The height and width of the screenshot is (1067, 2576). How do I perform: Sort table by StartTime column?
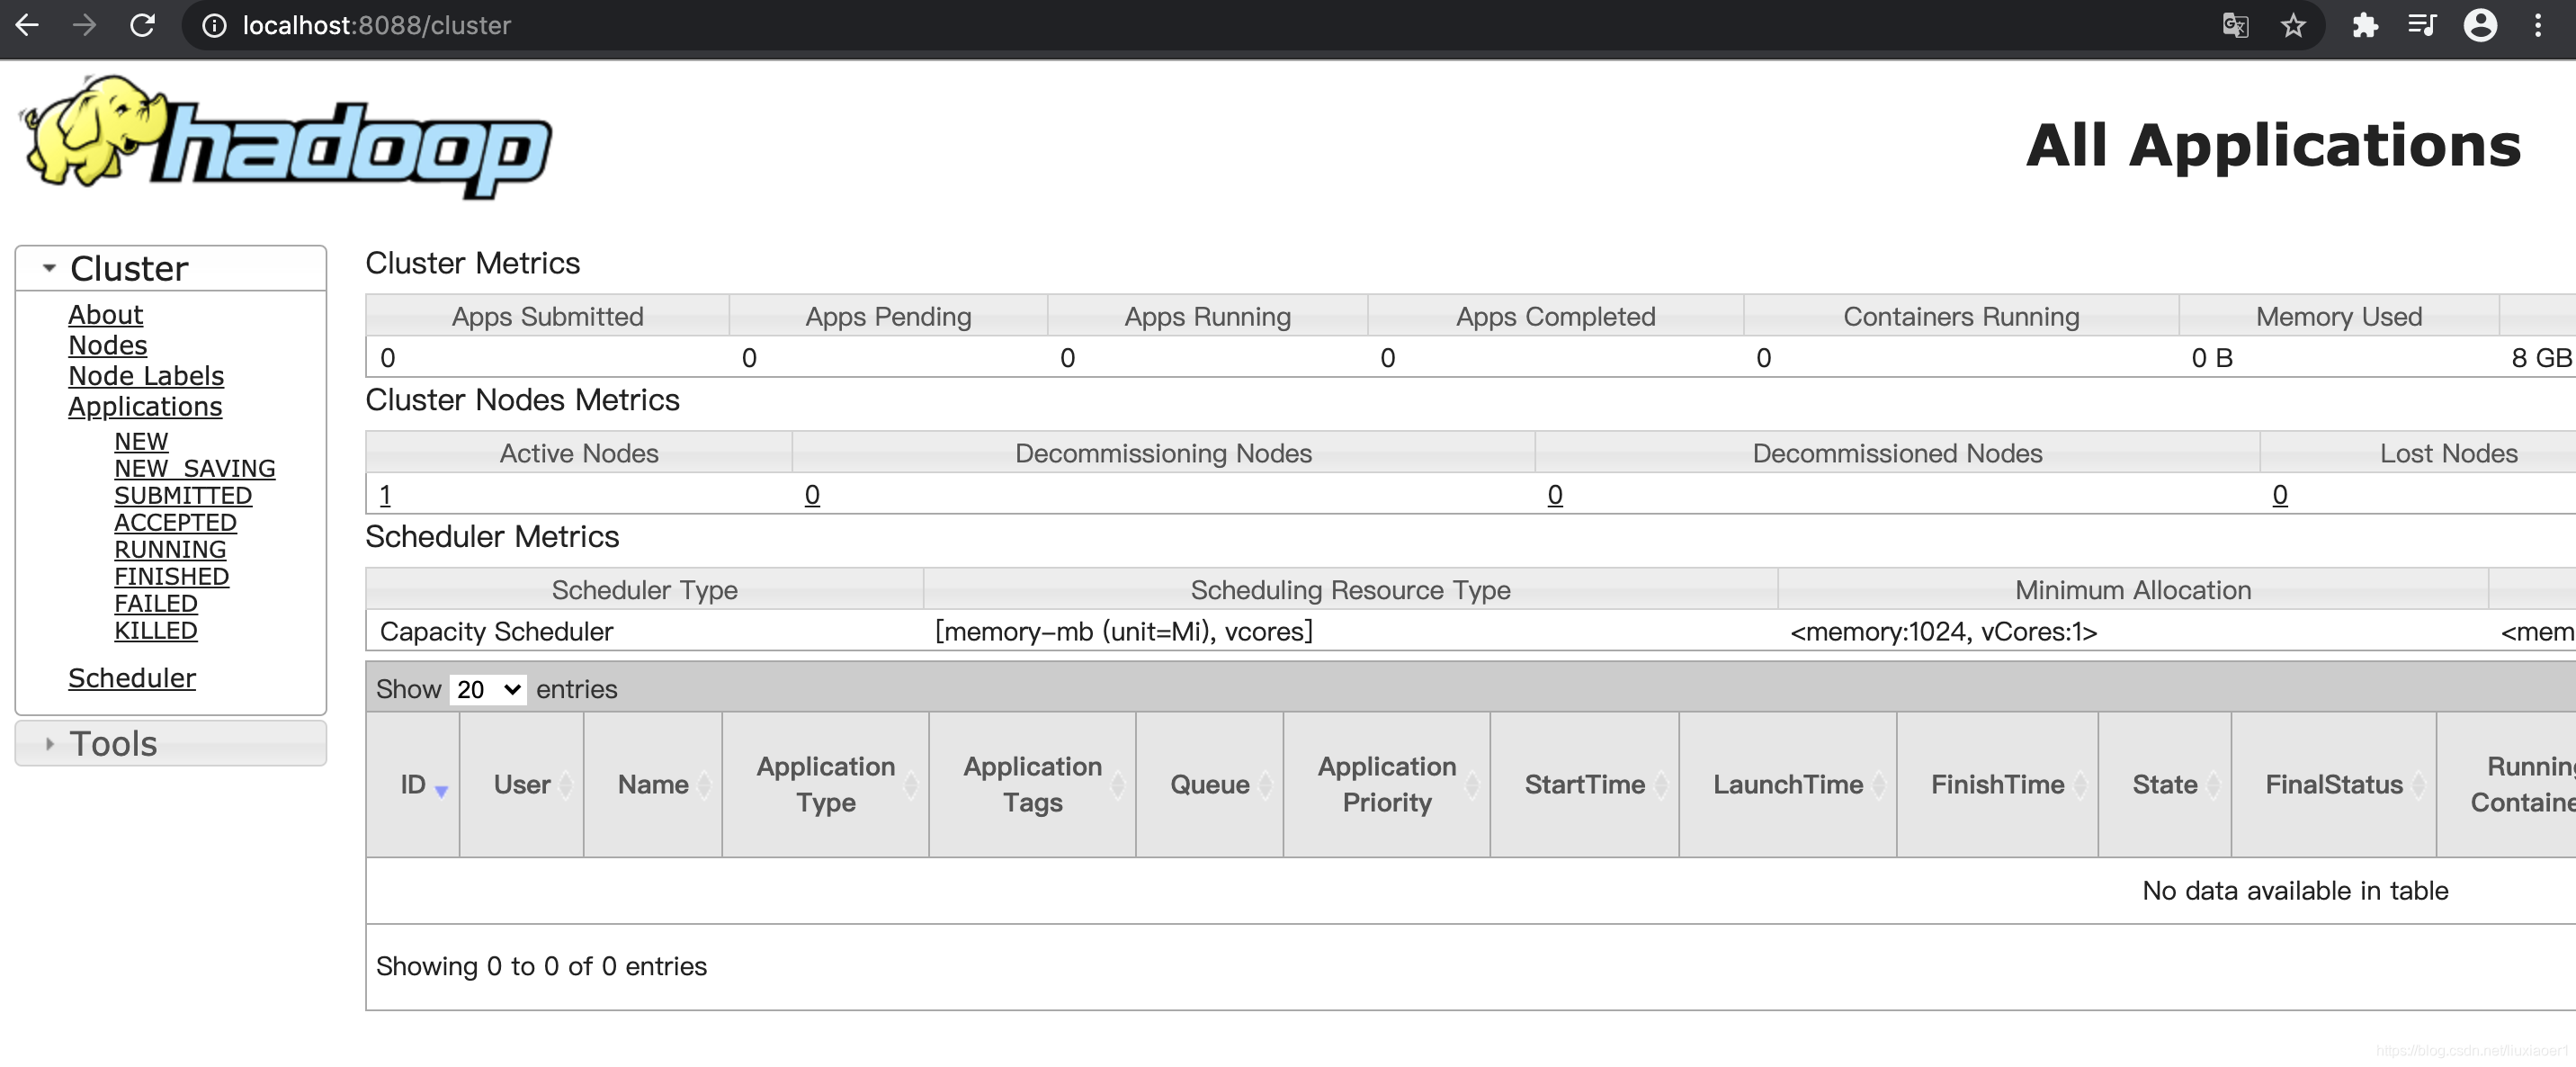point(1584,784)
